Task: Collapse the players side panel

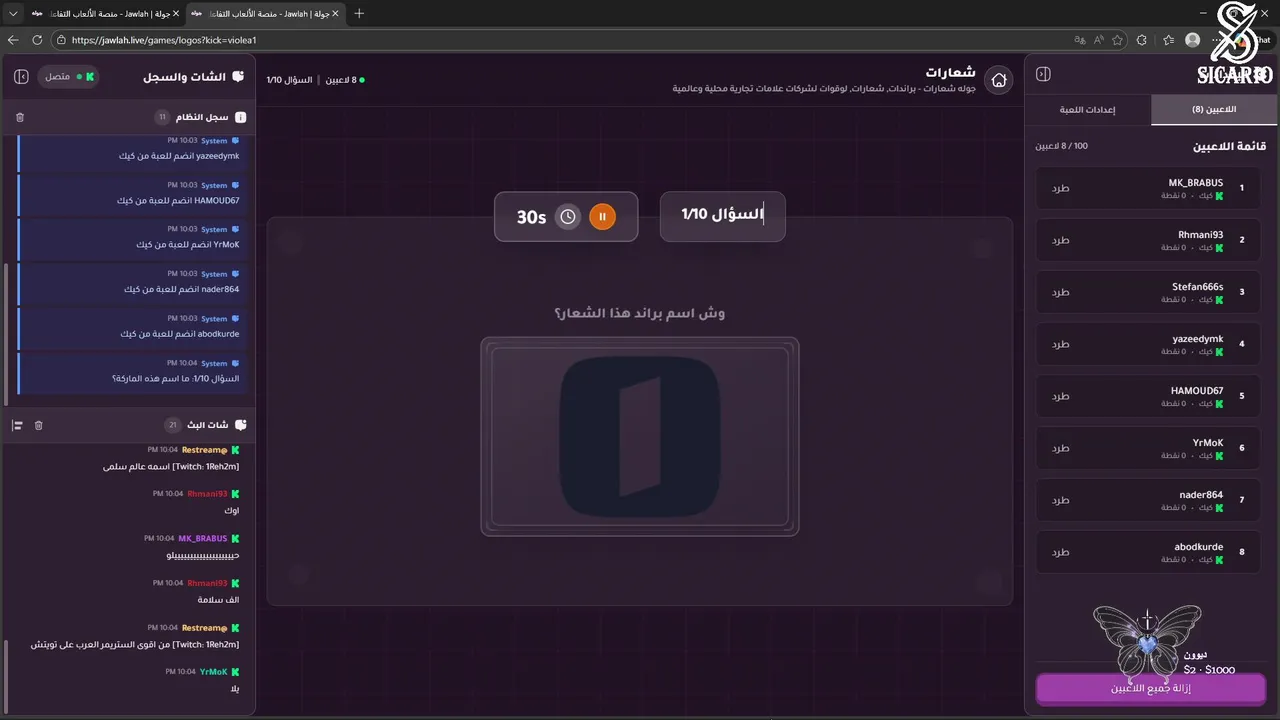Action: pos(1043,75)
